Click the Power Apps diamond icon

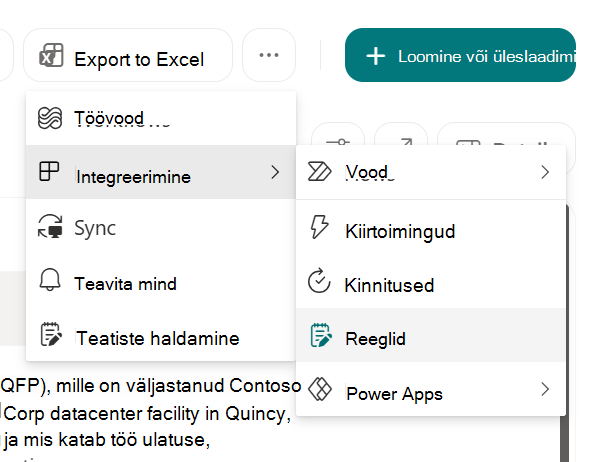(320, 389)
